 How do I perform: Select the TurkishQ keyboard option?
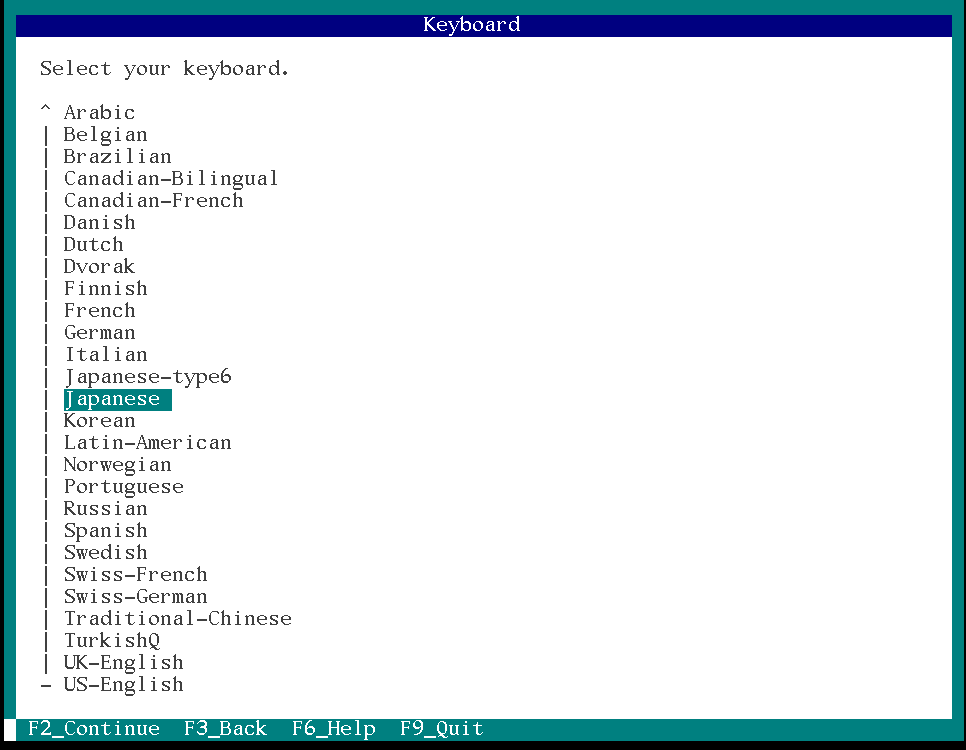pyautogui.click(x=112, y=641)
